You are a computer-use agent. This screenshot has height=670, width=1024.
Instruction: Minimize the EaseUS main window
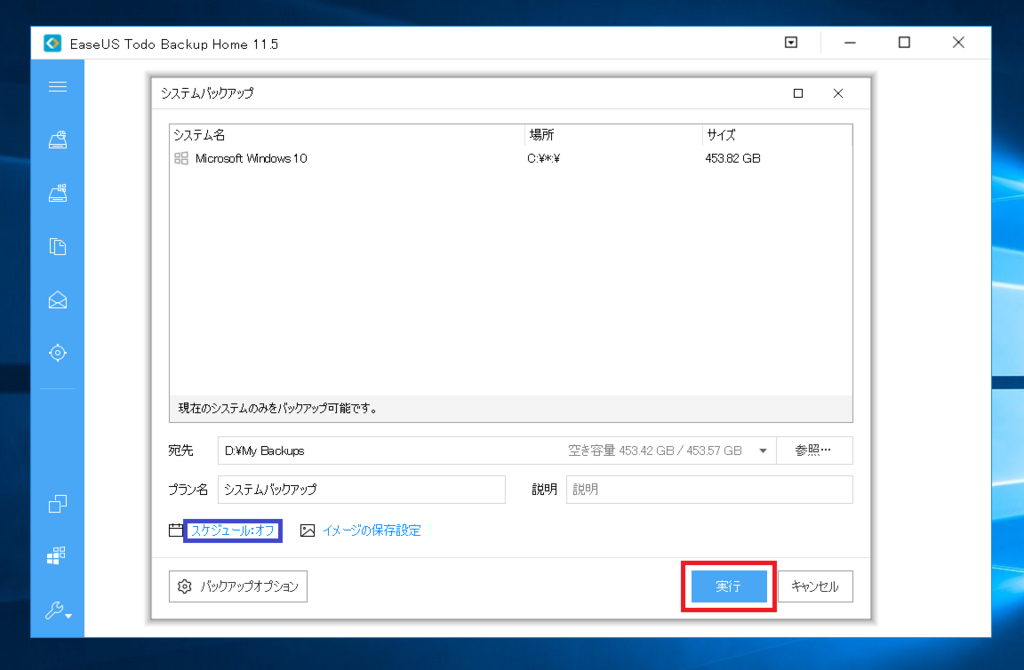point(850,42)
